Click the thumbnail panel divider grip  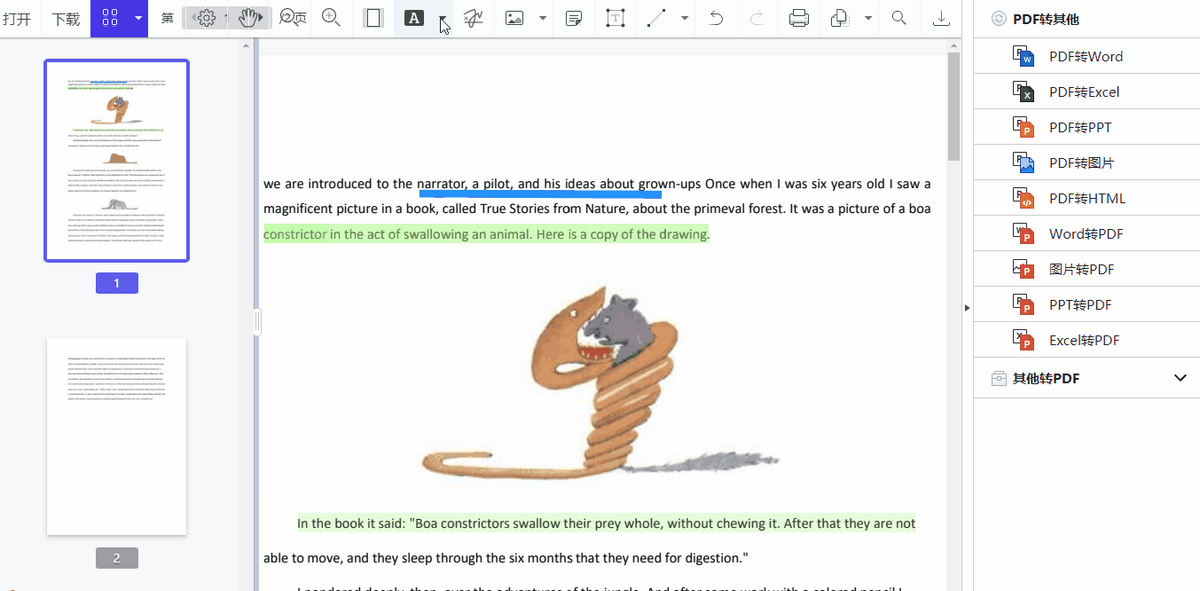tap(257, 321)
